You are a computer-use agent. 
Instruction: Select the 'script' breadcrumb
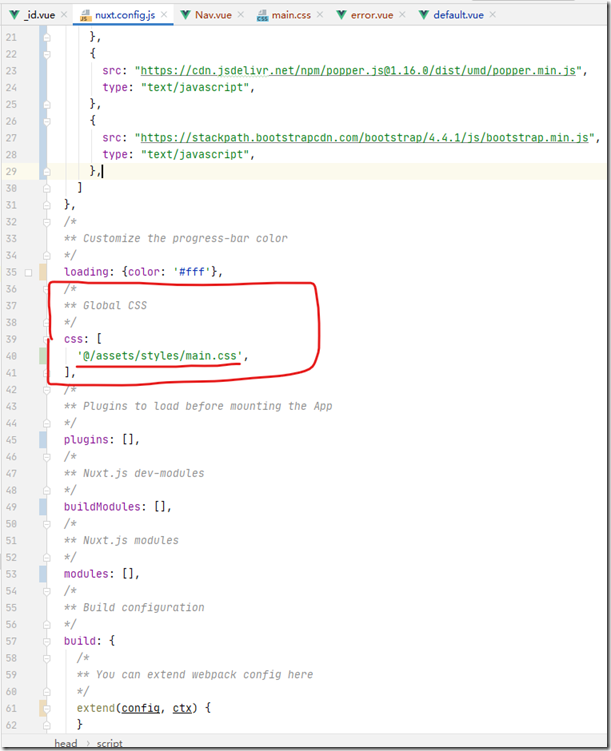coord(110,743)
